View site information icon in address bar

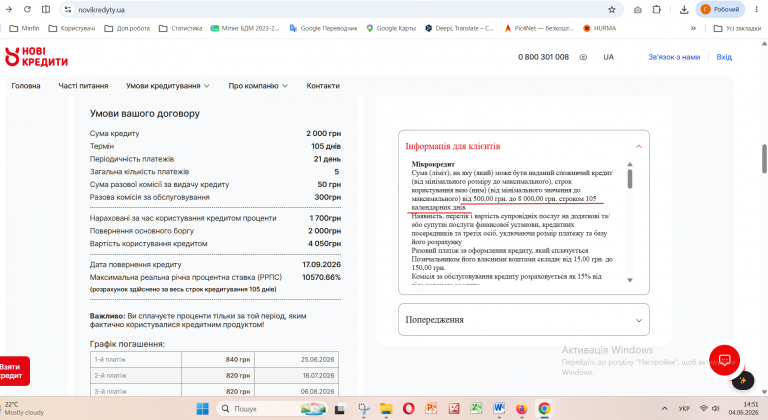click(x=68, y=9)
